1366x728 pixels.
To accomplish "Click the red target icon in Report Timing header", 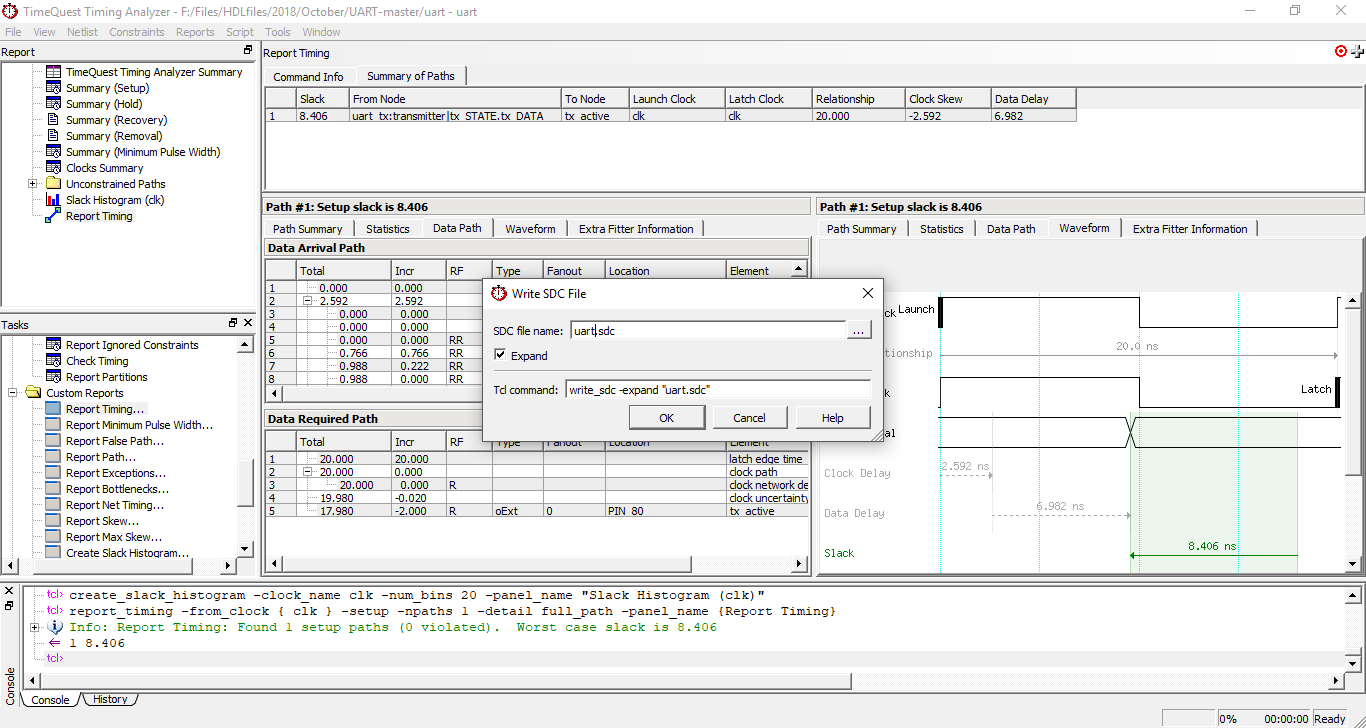I will pyautogui.click(x=1341, y=51).
